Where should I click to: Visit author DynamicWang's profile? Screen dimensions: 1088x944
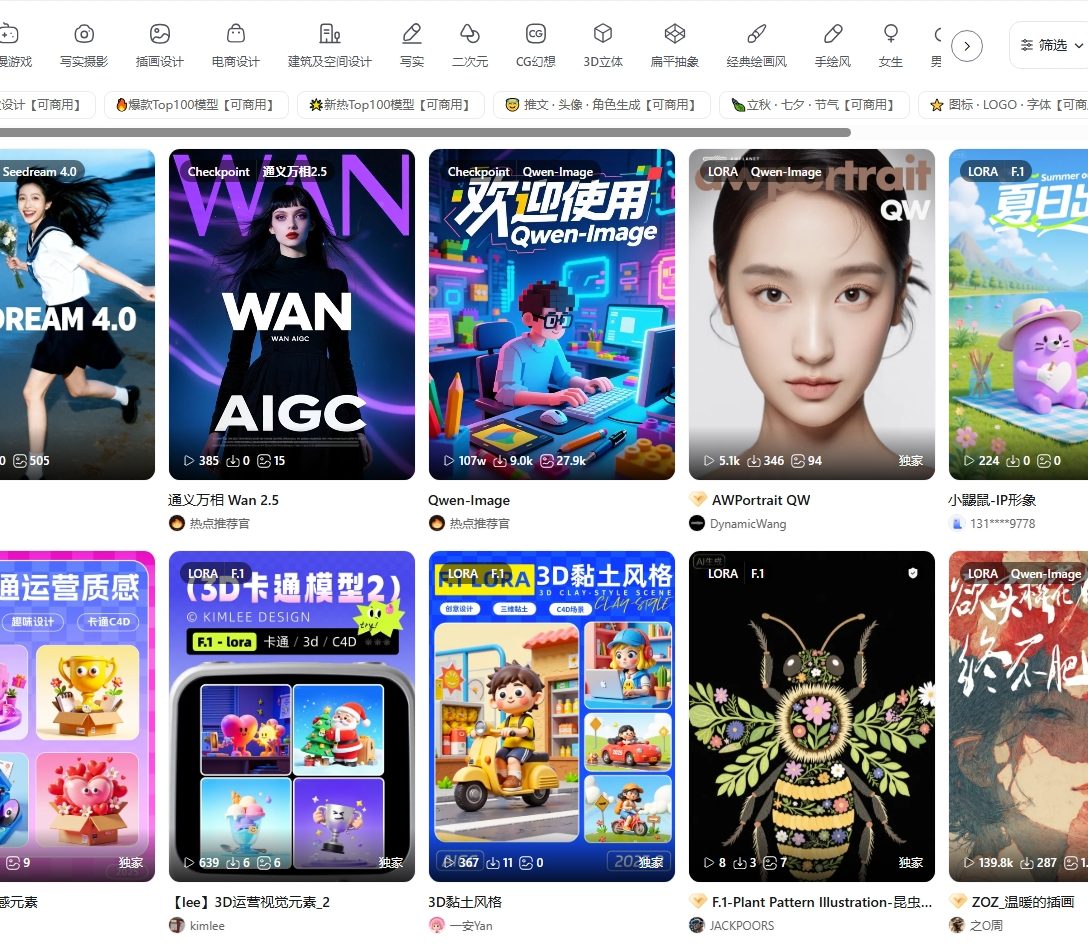747,523
